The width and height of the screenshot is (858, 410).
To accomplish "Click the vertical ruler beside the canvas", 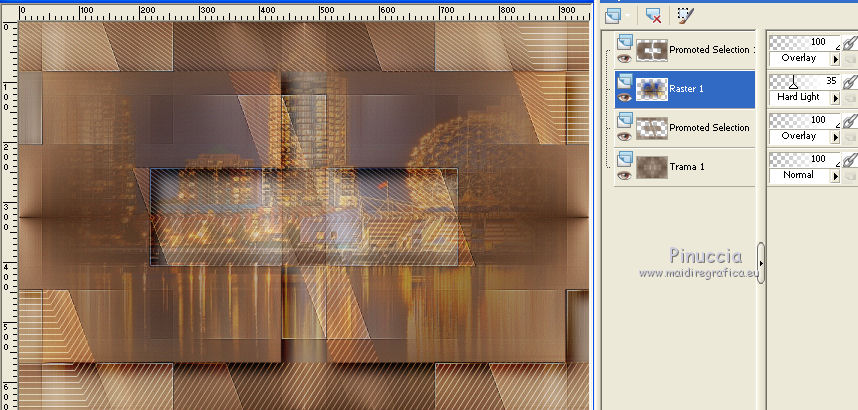I will pyautogui.click(x=9, y=215).
